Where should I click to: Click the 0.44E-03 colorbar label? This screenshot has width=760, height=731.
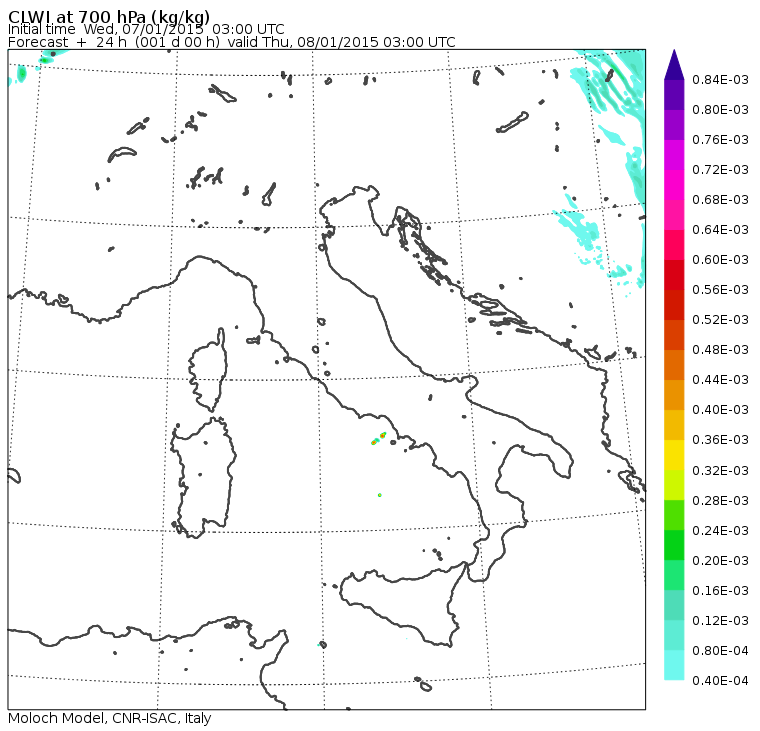point(720,380)
